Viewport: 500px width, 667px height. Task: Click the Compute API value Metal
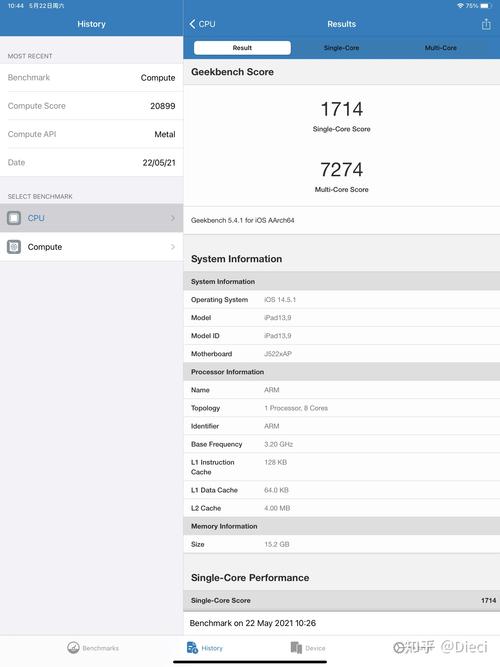tap(165, 134)
